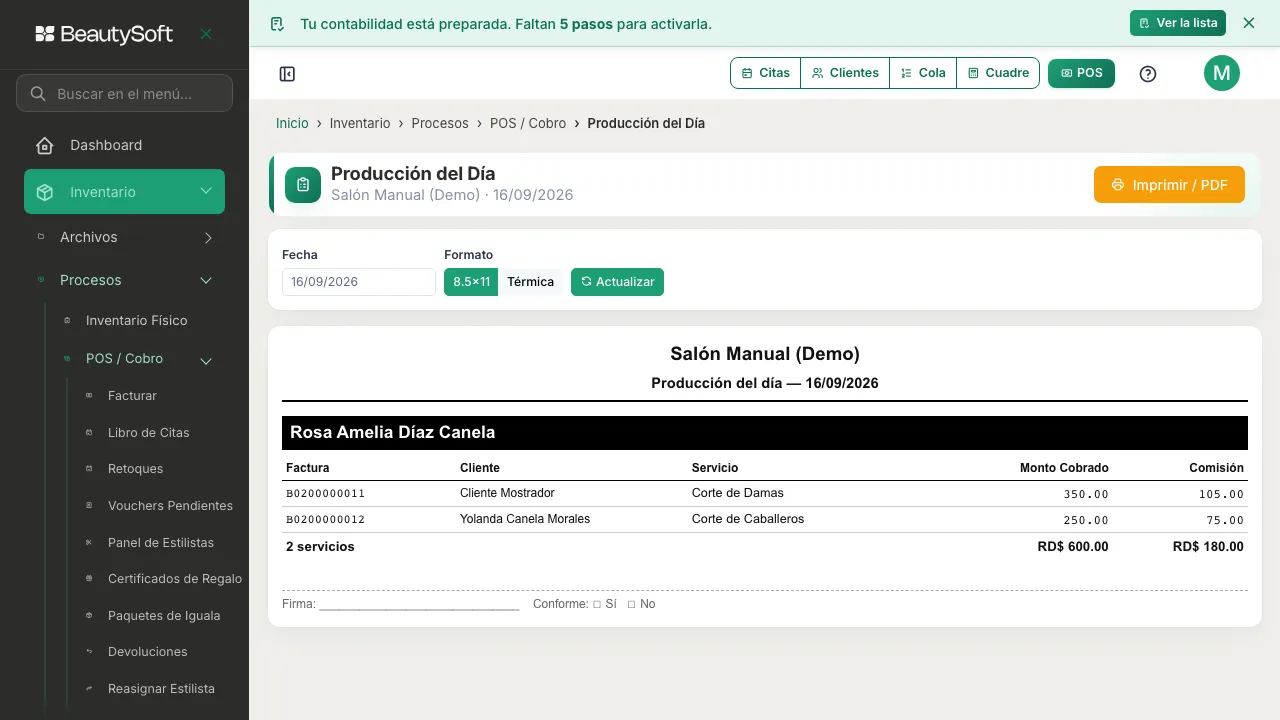
Task: Click the Fecha date field
Action: coord(359,282)
